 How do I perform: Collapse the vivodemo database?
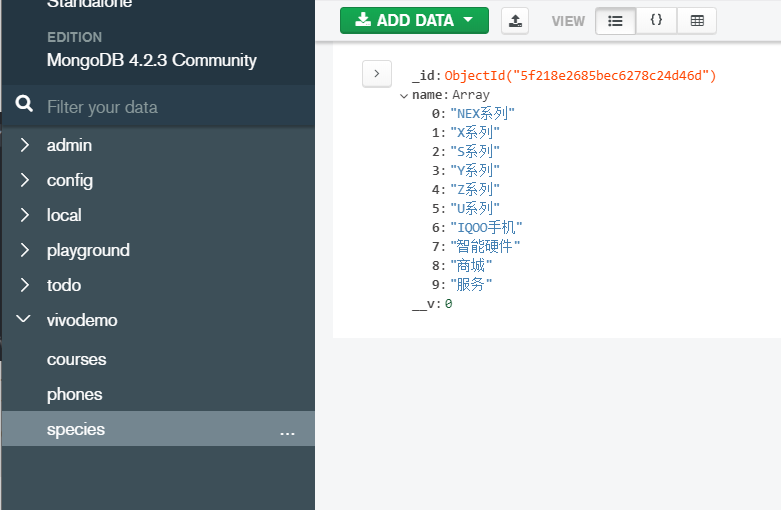[23, 319]
